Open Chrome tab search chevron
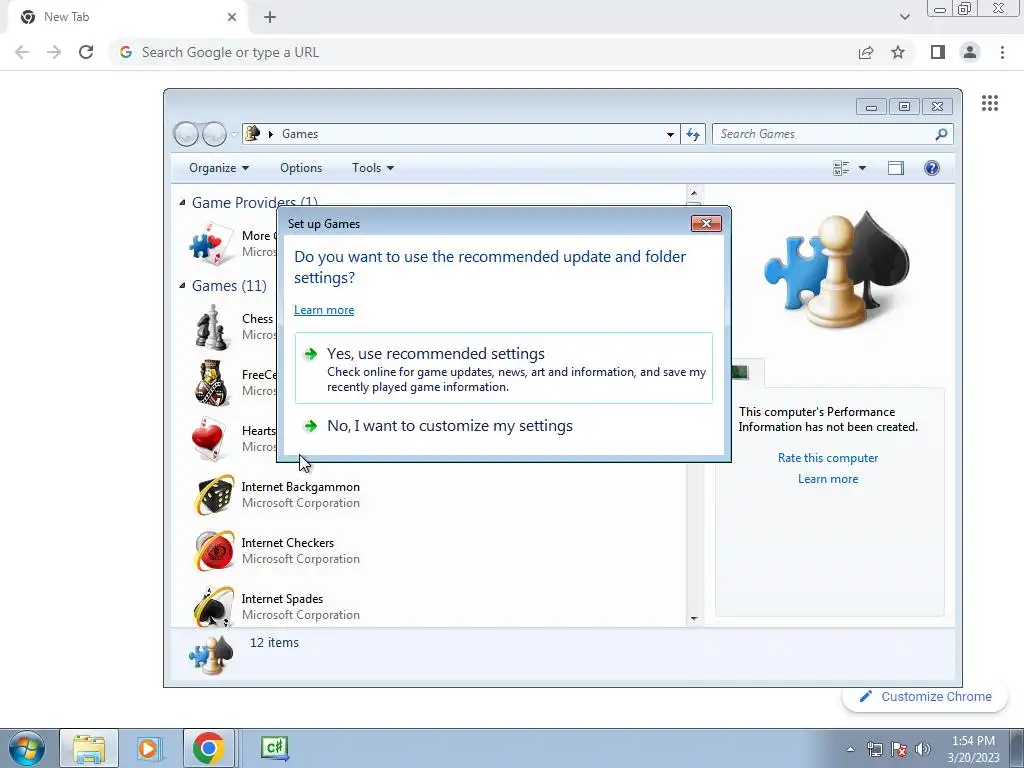This screenshot has height=768, width=1024. click(x=904, y=17)
